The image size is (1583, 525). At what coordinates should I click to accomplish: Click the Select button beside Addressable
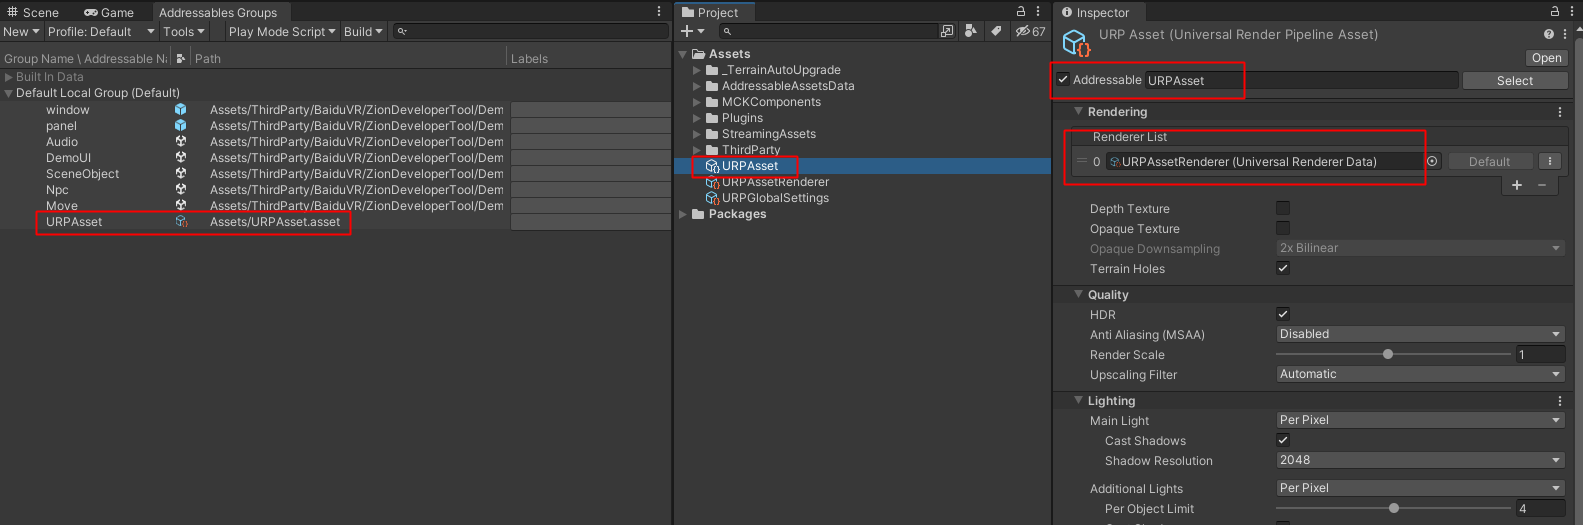point(1514,81)
